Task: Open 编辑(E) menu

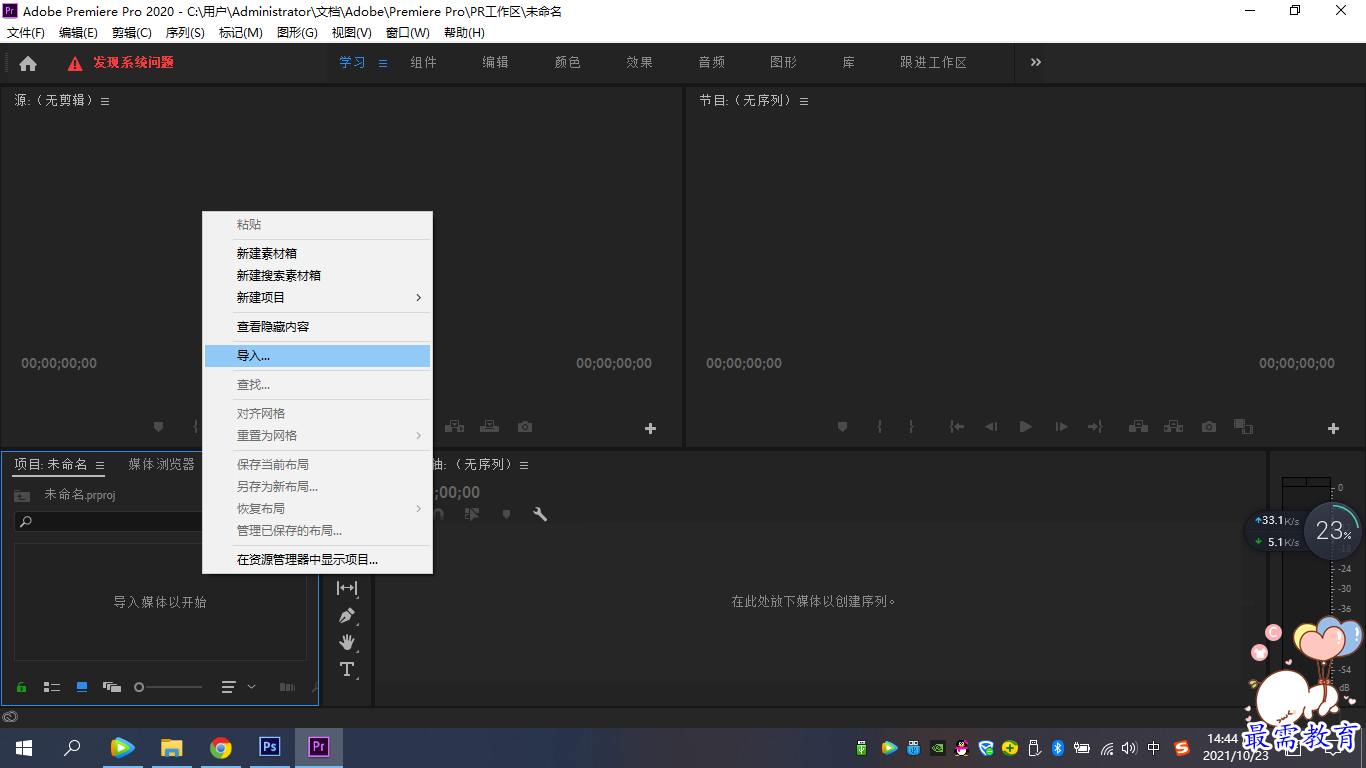Action: (78, 33)
